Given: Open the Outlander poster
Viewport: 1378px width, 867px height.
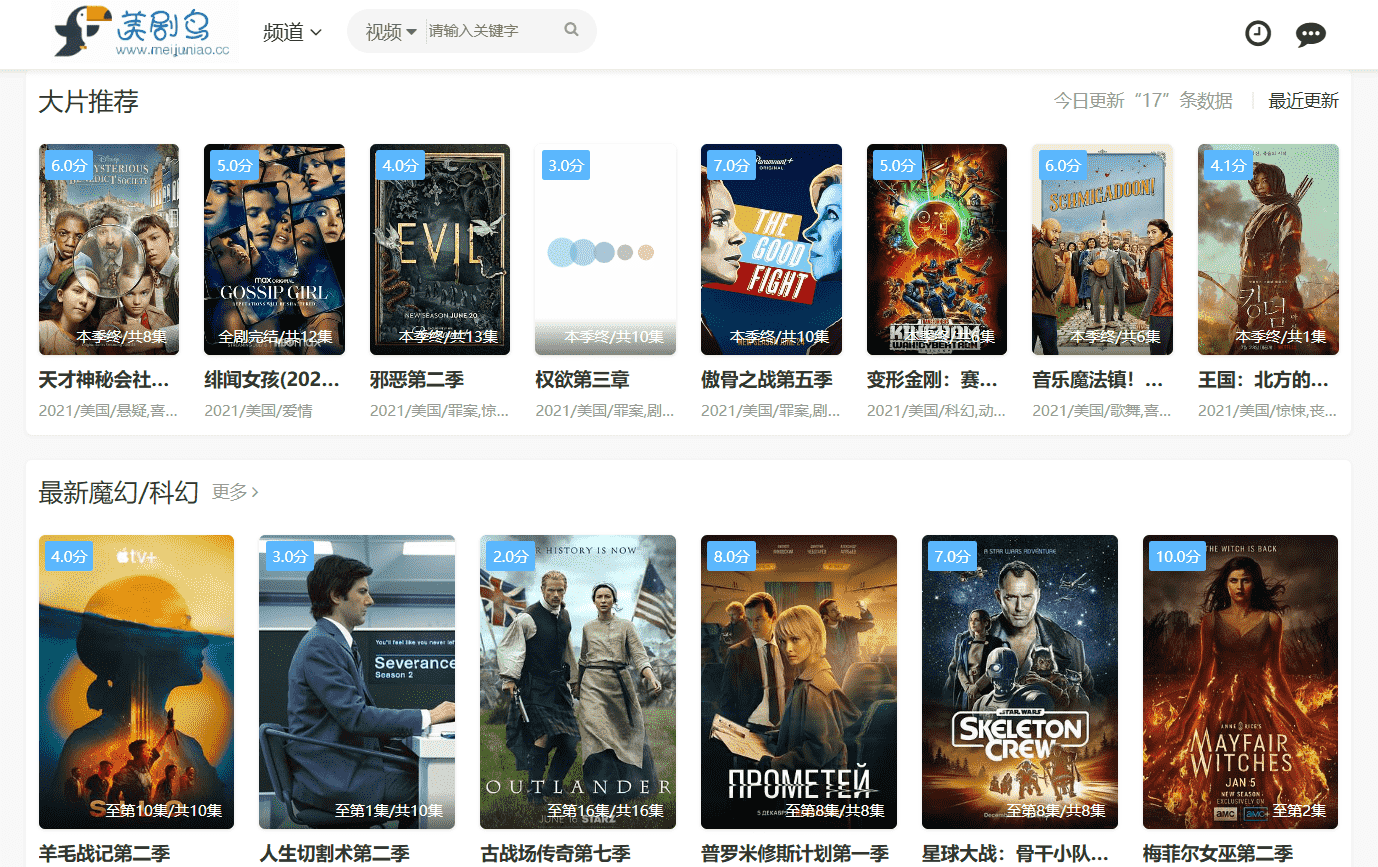Looking at the screenshot, I should tap(578, 682).
